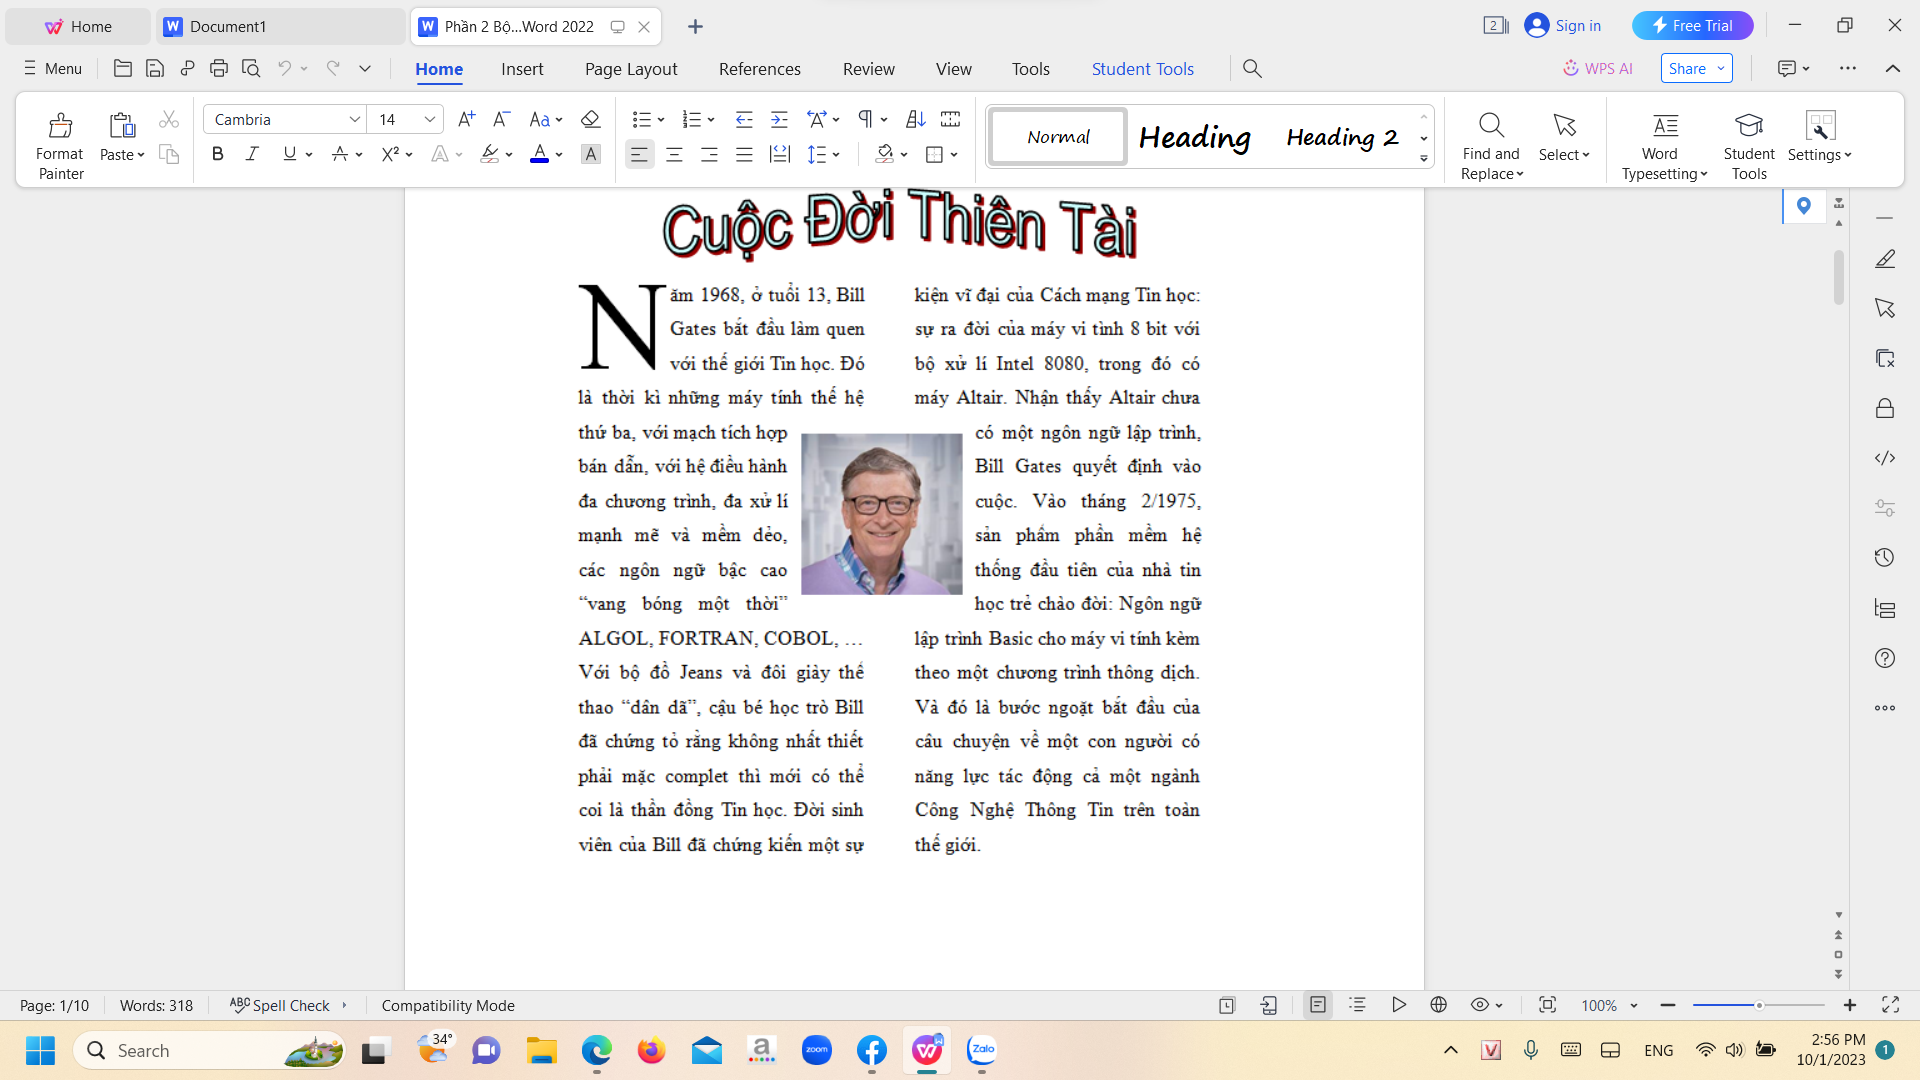Clear formatting with the eraser icon
Viewport: 1920px width, 1080px height.
(590, 120)
